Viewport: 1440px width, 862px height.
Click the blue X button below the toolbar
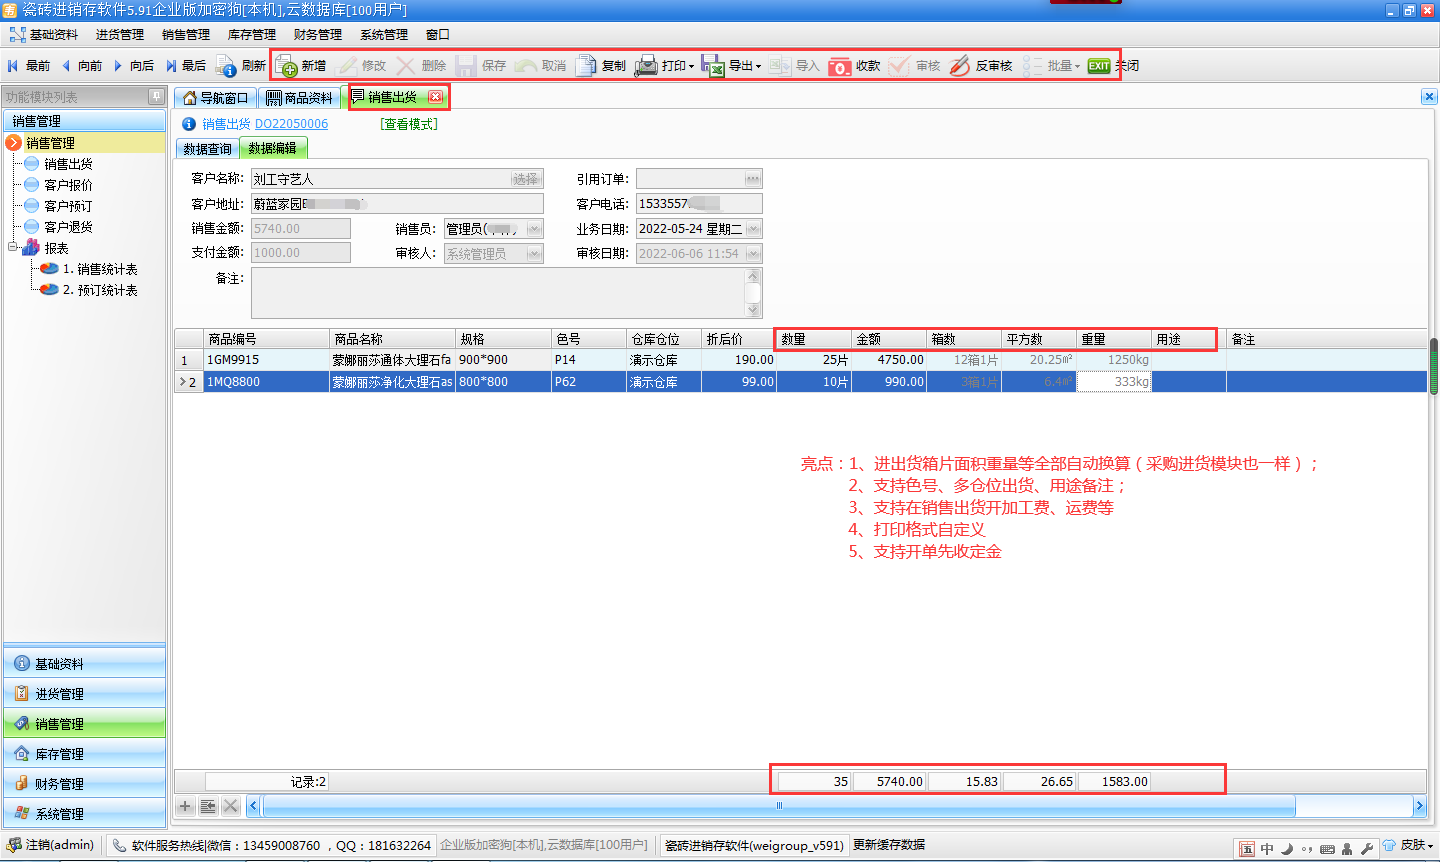[x=1429, y=97]
